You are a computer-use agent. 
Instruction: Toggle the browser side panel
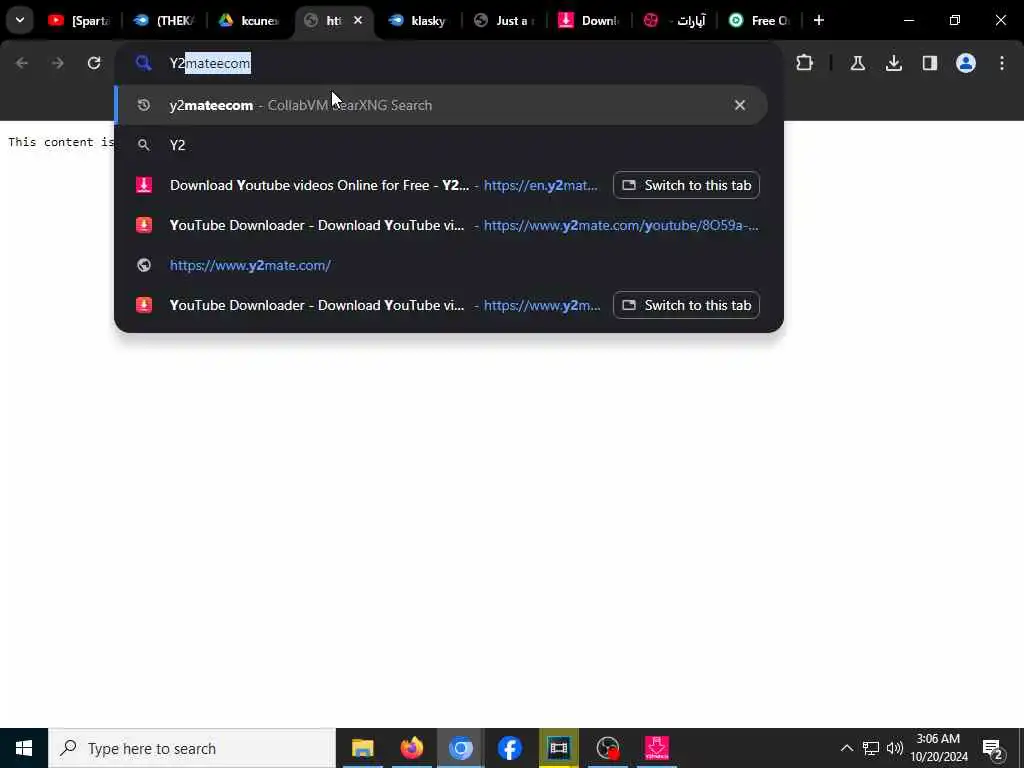pyautogui.click(x=930, y=63)
